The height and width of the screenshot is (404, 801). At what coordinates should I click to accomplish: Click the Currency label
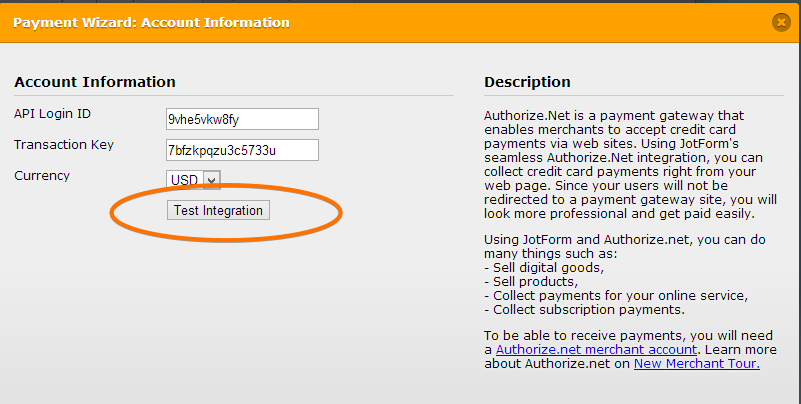tap(42, 176)
